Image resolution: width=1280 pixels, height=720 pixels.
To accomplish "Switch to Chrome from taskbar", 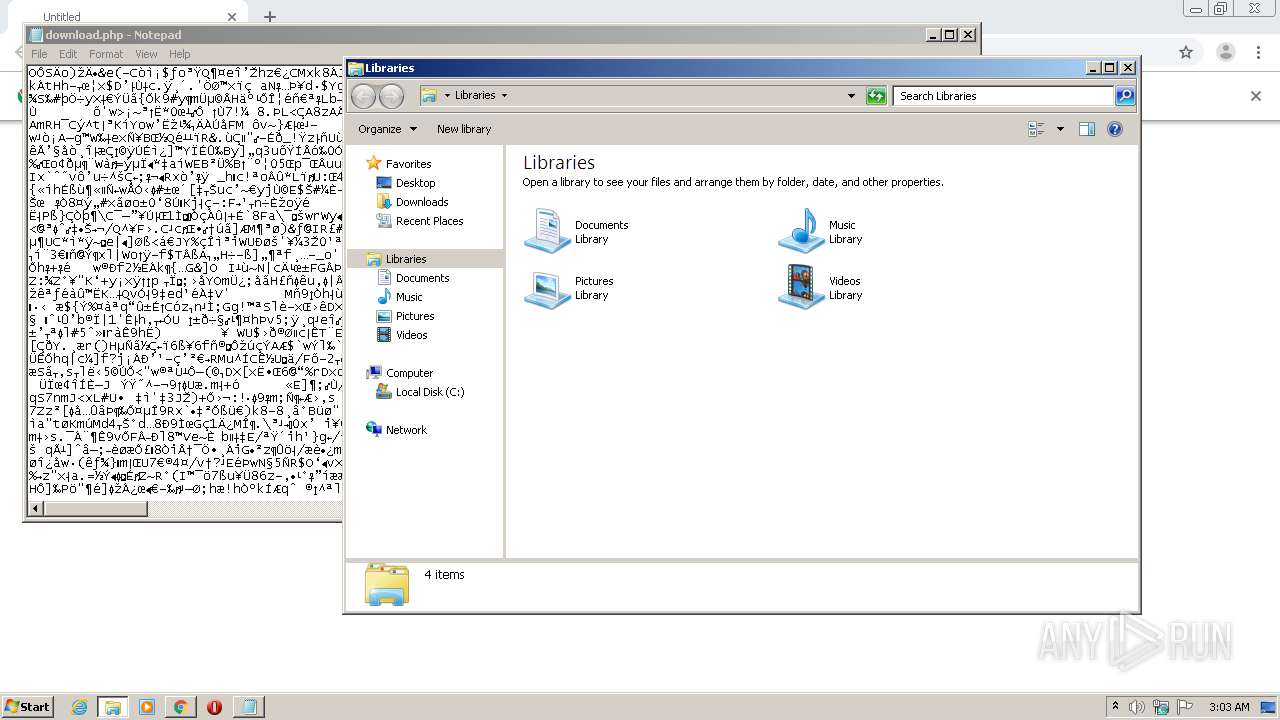I will click(x=180, y=707).
